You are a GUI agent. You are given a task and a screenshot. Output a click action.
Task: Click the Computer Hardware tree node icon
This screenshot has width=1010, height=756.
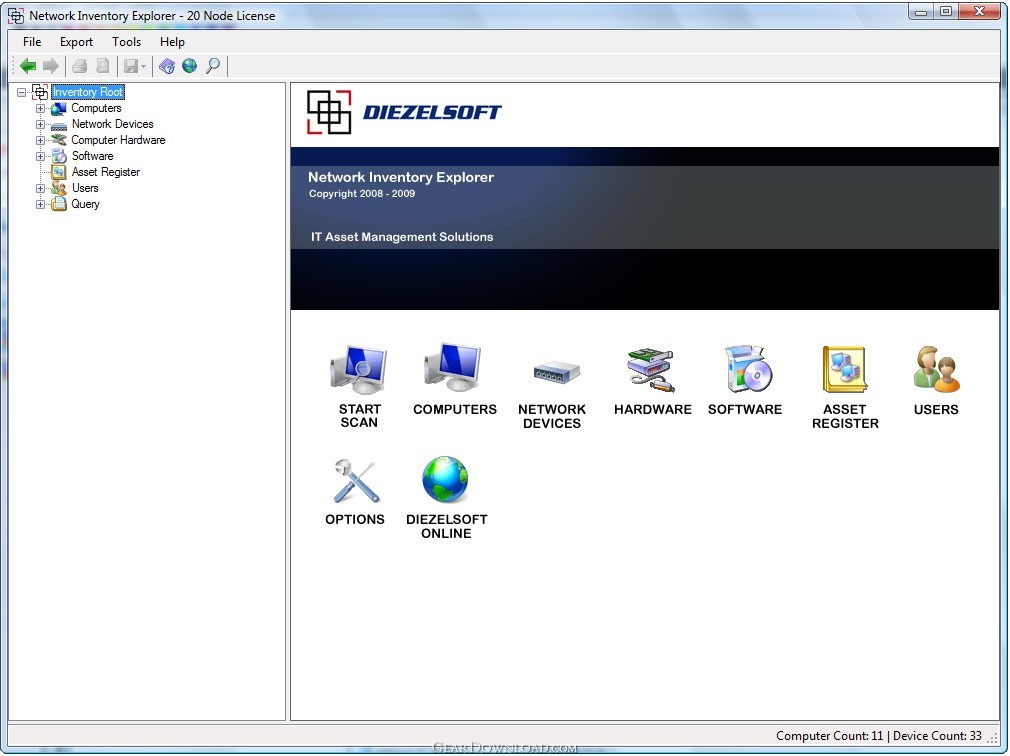tap(59, 140)
